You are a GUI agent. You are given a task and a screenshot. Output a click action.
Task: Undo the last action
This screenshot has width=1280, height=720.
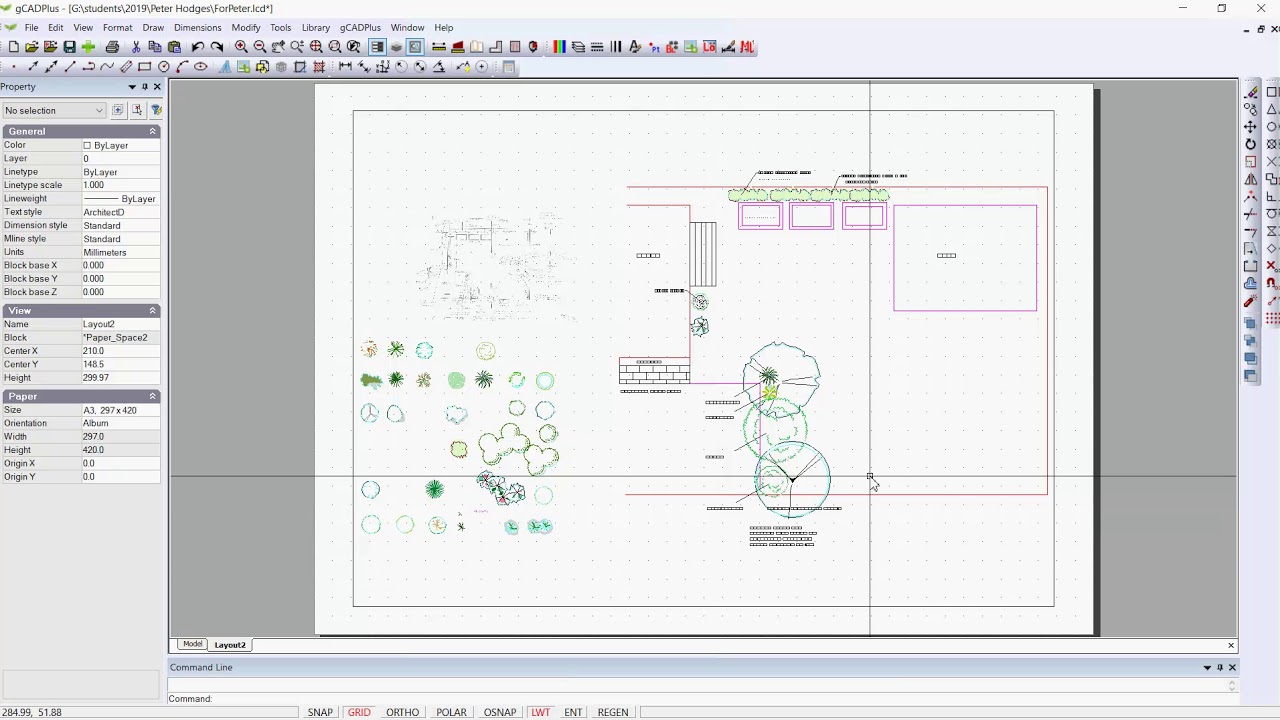tap(198, 47)
